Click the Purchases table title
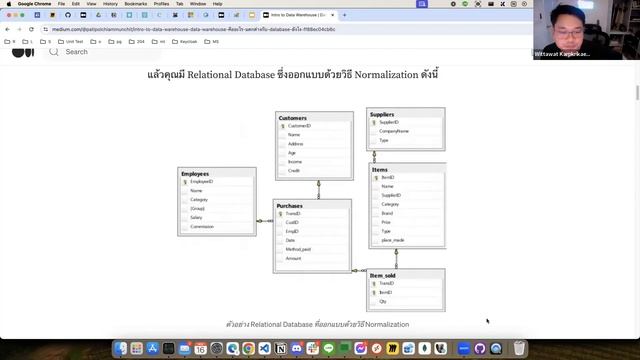Screen dimensions: 640x360 point(289,206)
